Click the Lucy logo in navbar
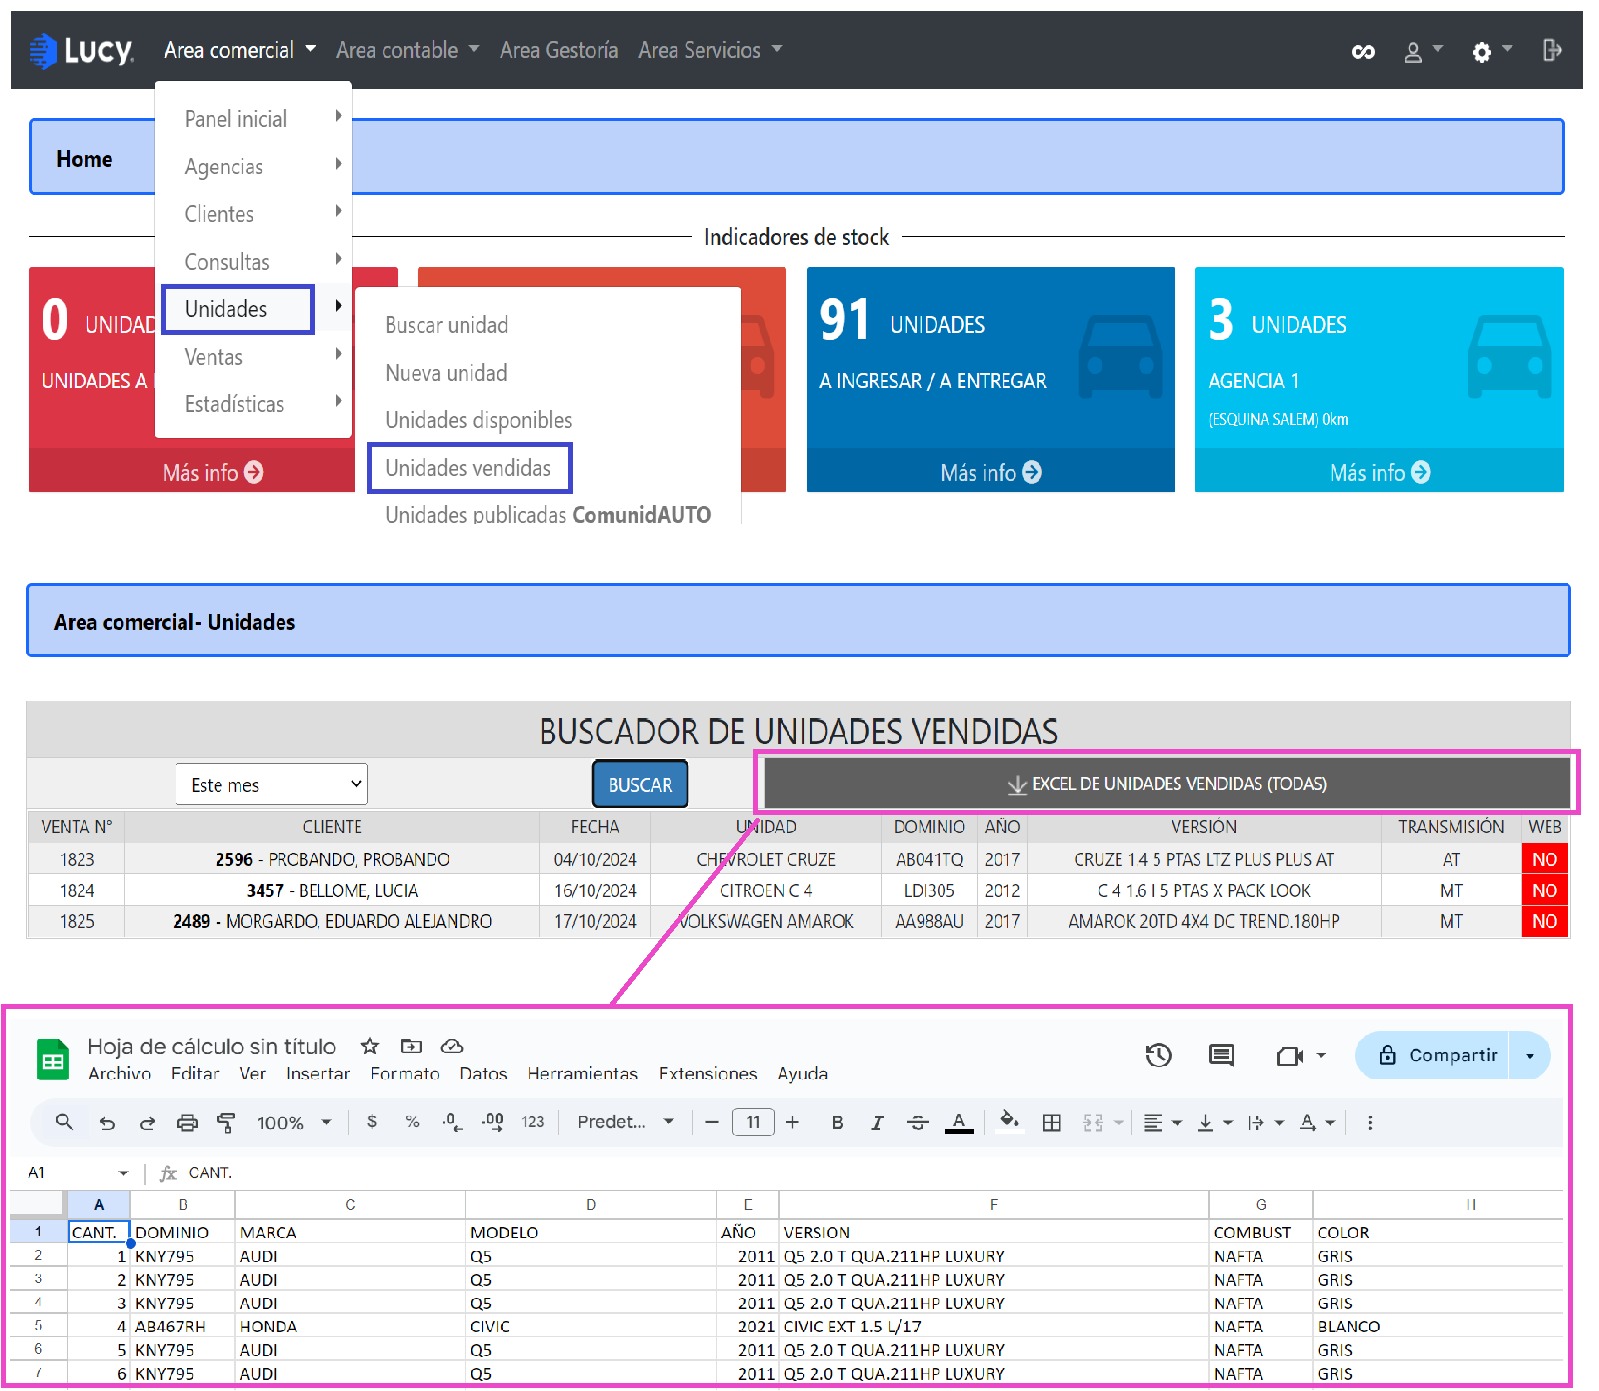The height and width of the screenshot is (1391, 1599). click(x=81, y=50)
